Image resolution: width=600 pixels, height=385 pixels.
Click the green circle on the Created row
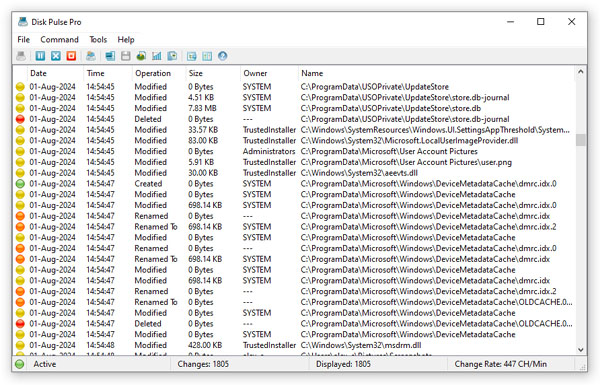coord(20,184)
